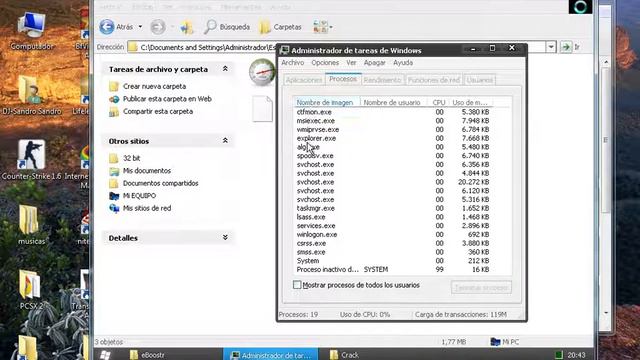
Task: Open Apagar menu in Task Manager
Action: tap(375, 63)
